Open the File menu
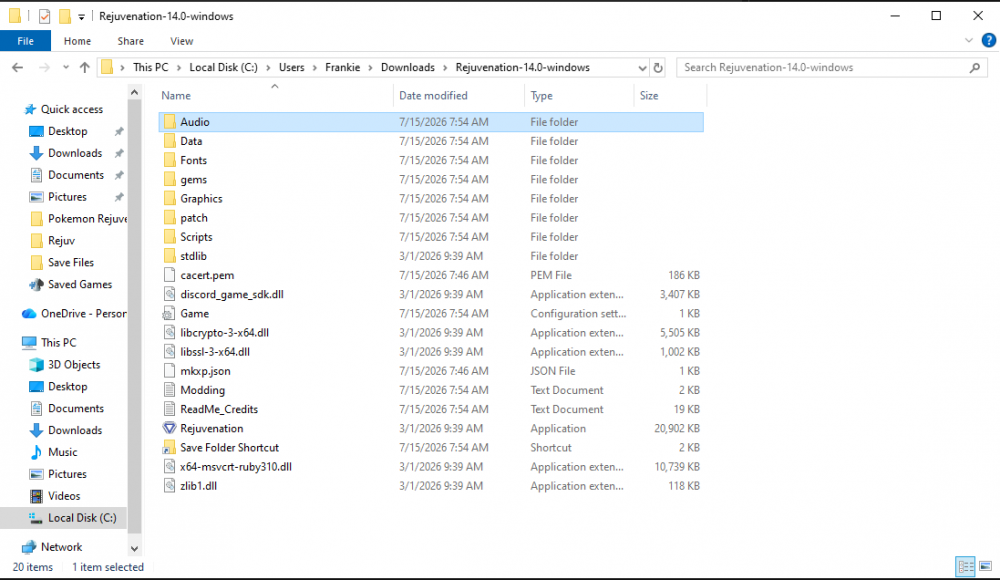 click(x=26, y=41)
